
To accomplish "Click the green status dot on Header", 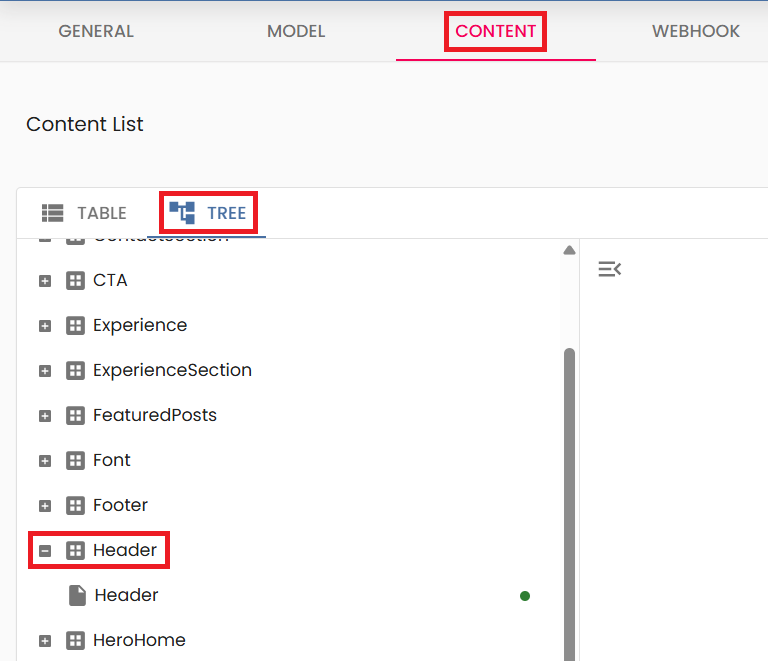I will pyautogui.click(x=525, y=596).
